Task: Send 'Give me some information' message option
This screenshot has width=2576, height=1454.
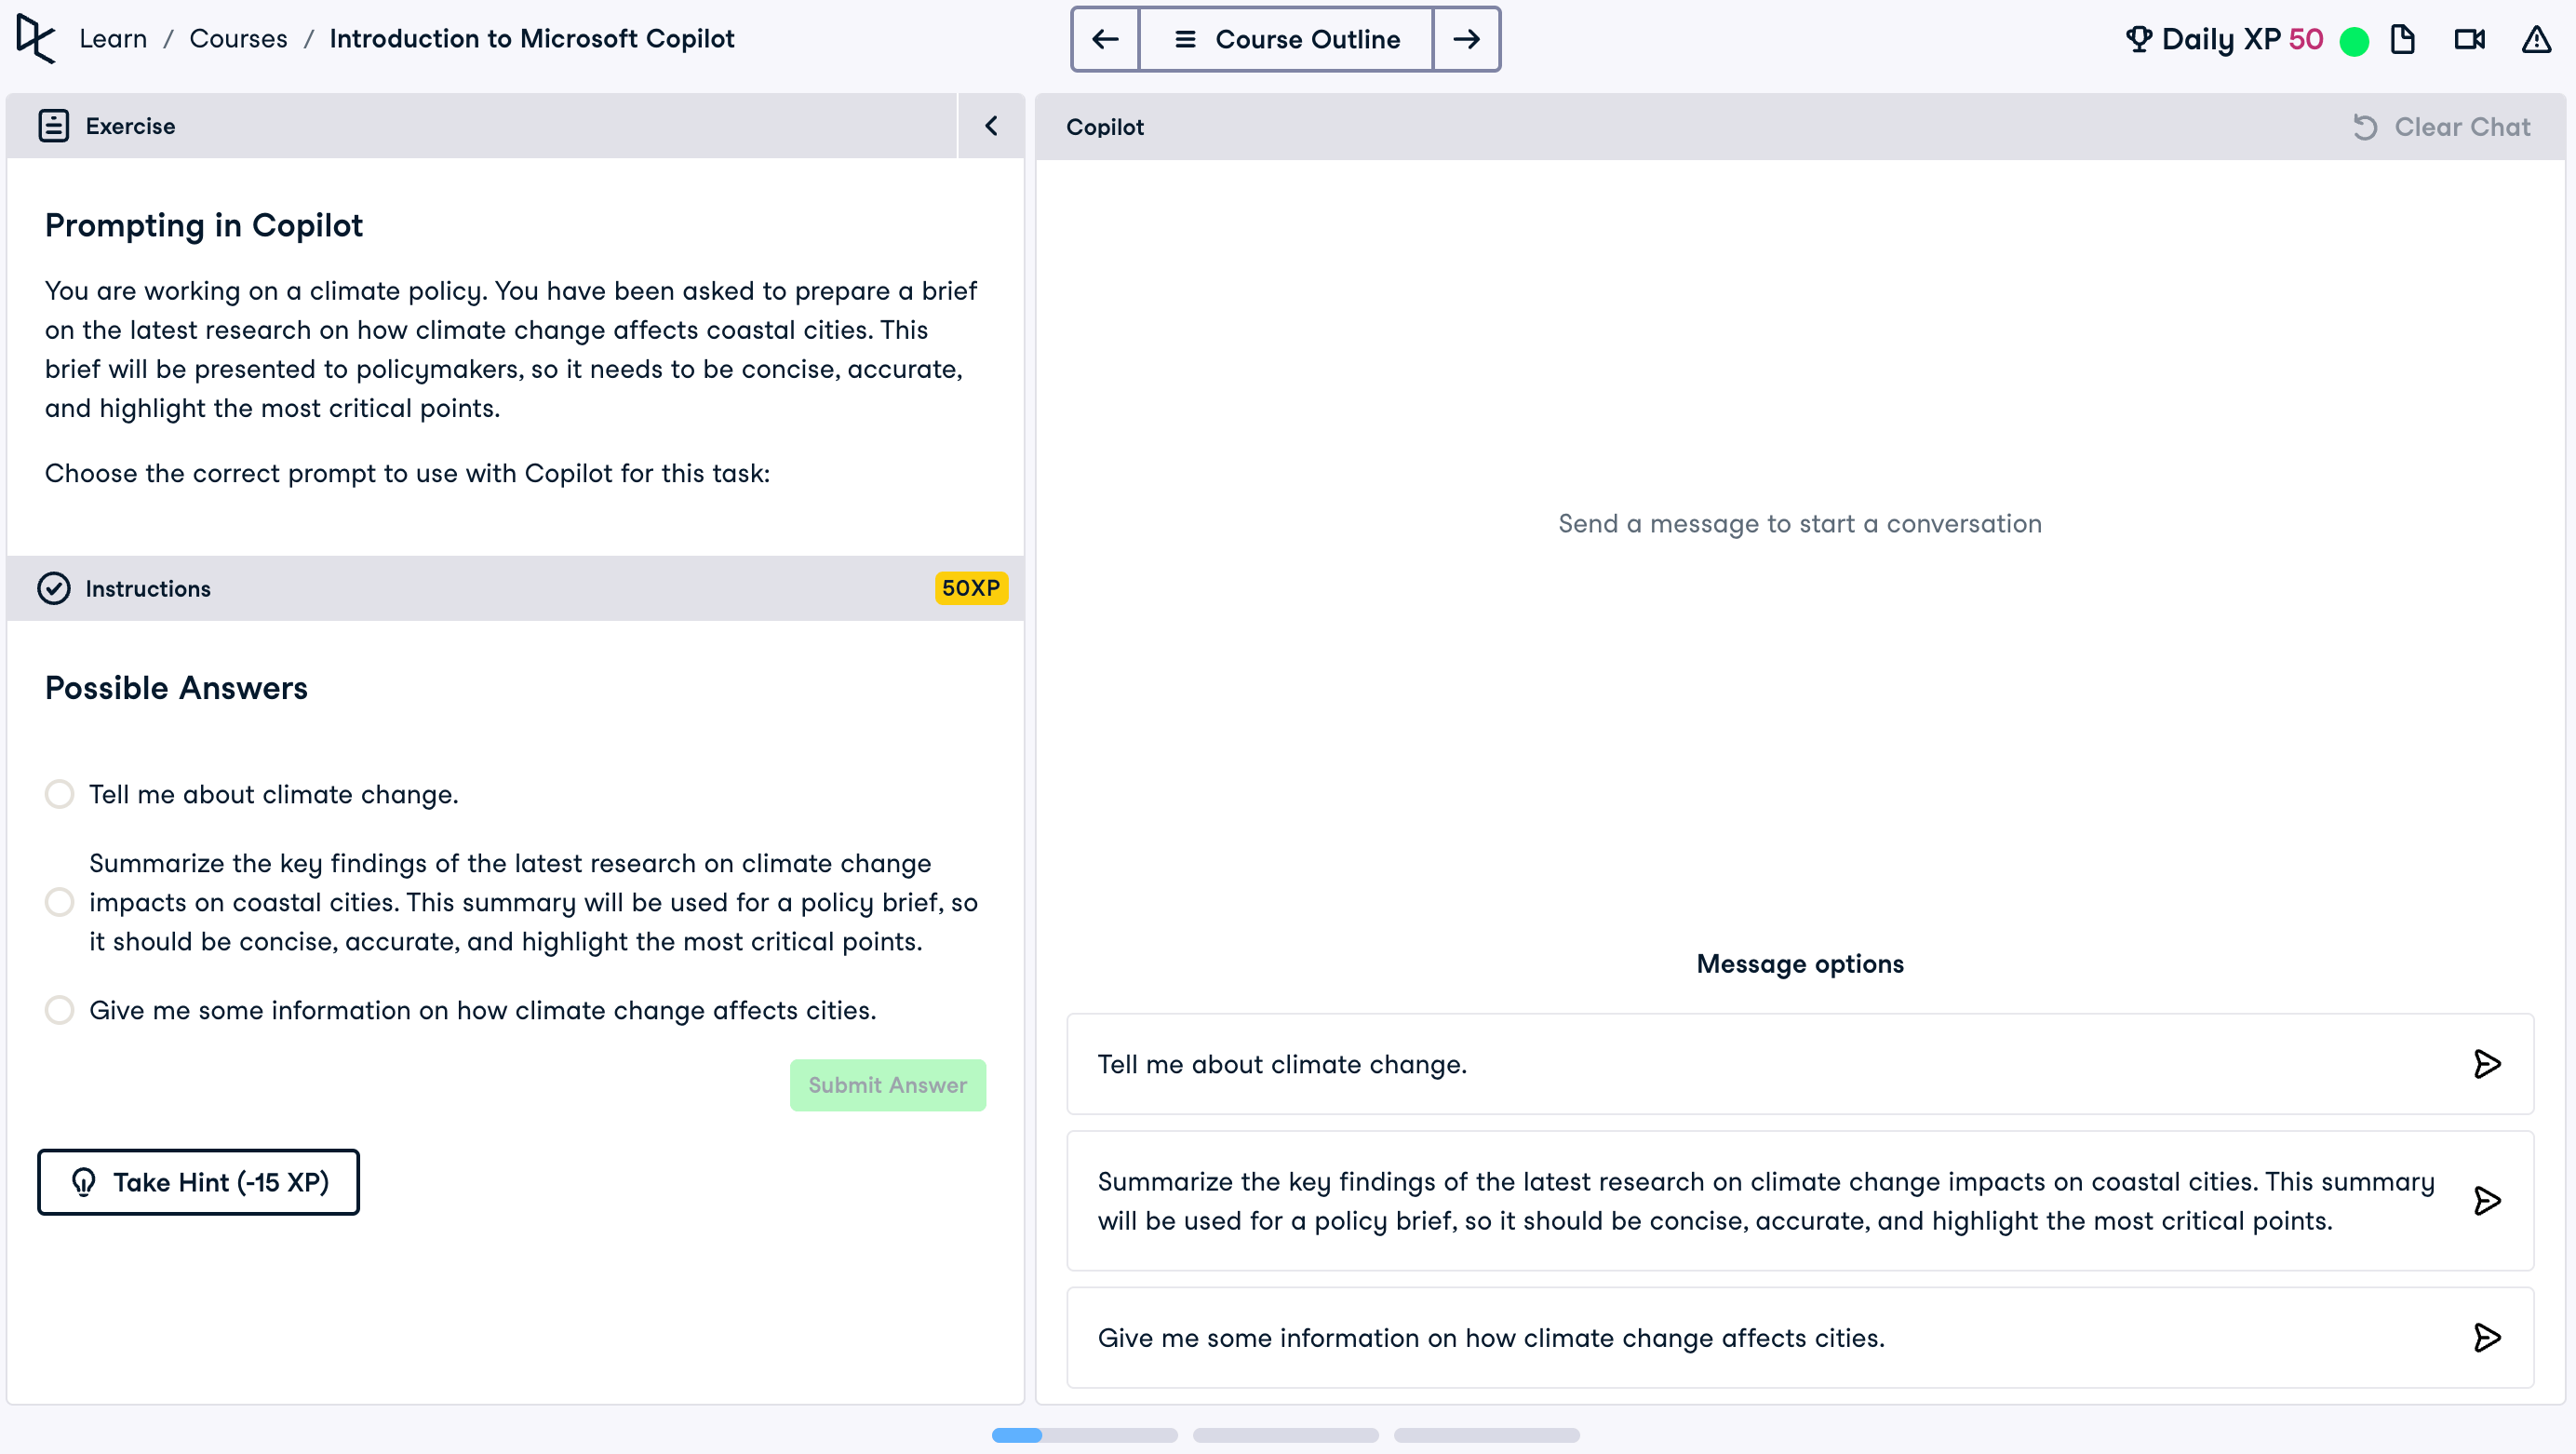Action: (2486, 1338)
